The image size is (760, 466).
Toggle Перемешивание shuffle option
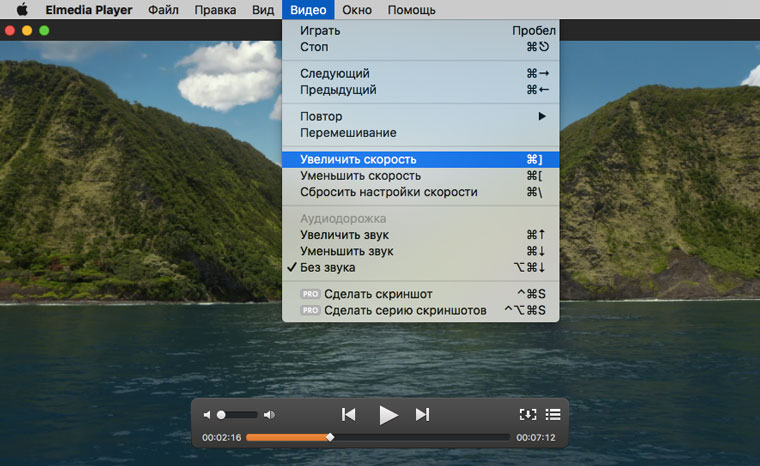421,133
